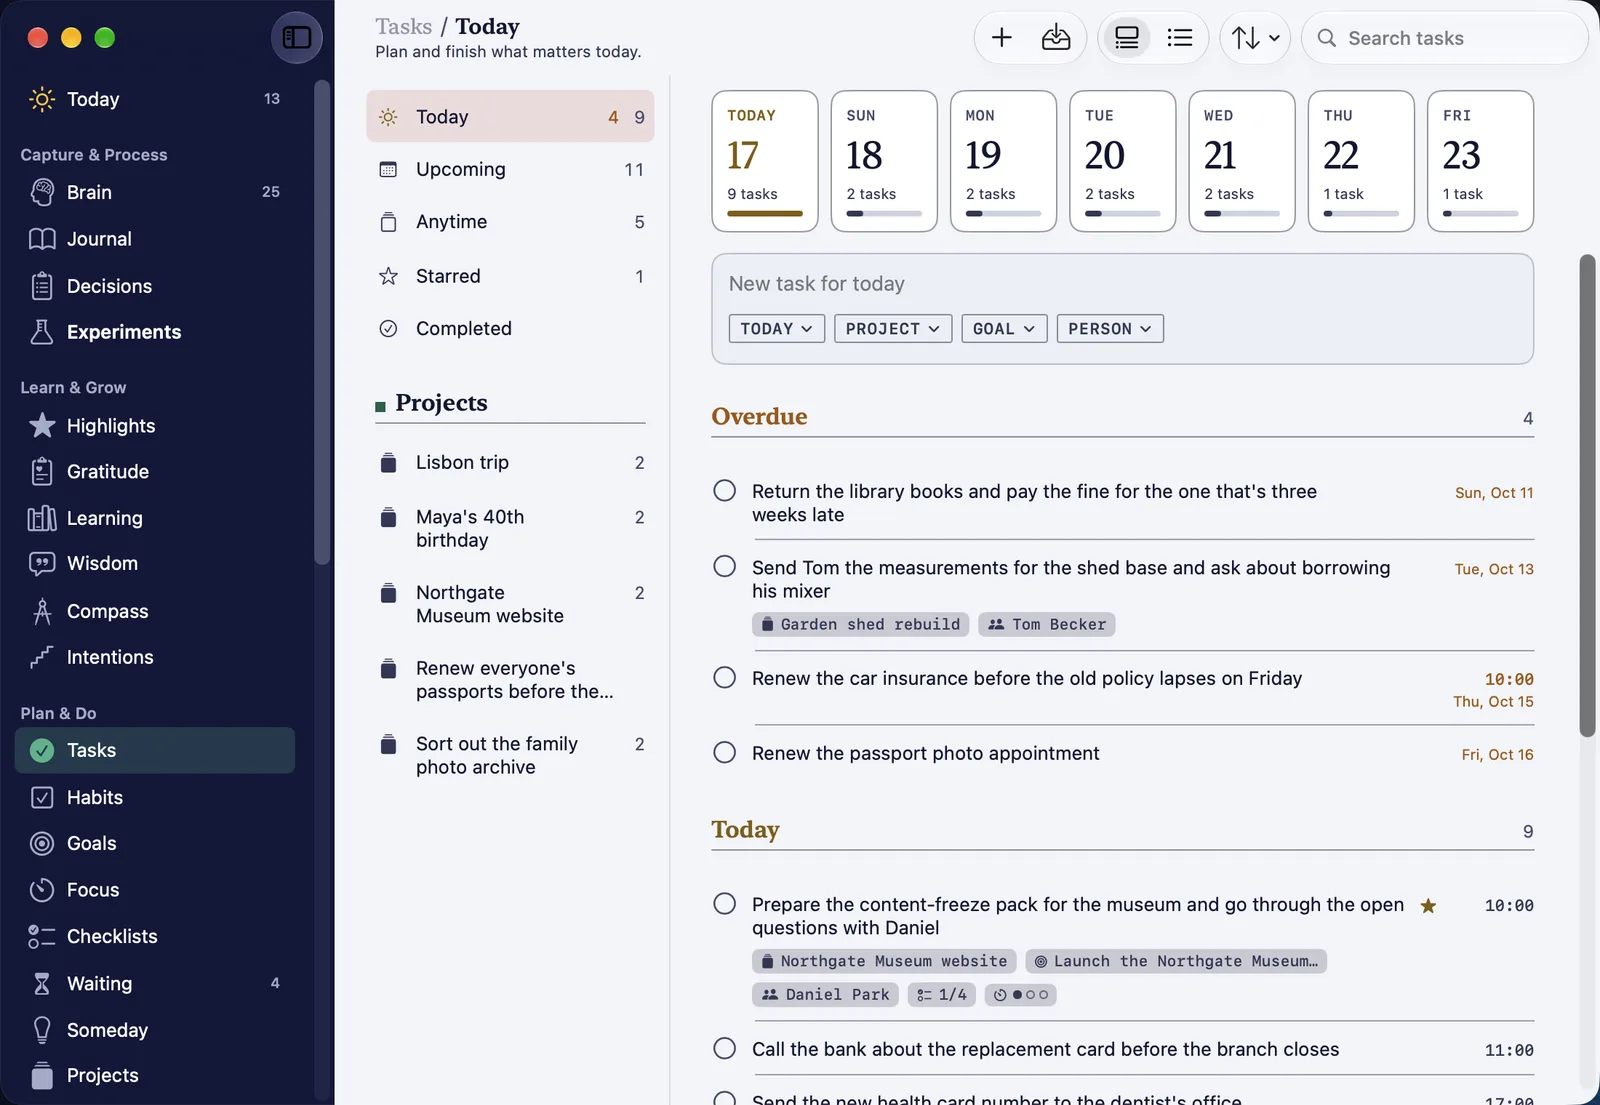Select Monday 19 day card
Screen dimensions: 1600x1105
(1003, 161)
